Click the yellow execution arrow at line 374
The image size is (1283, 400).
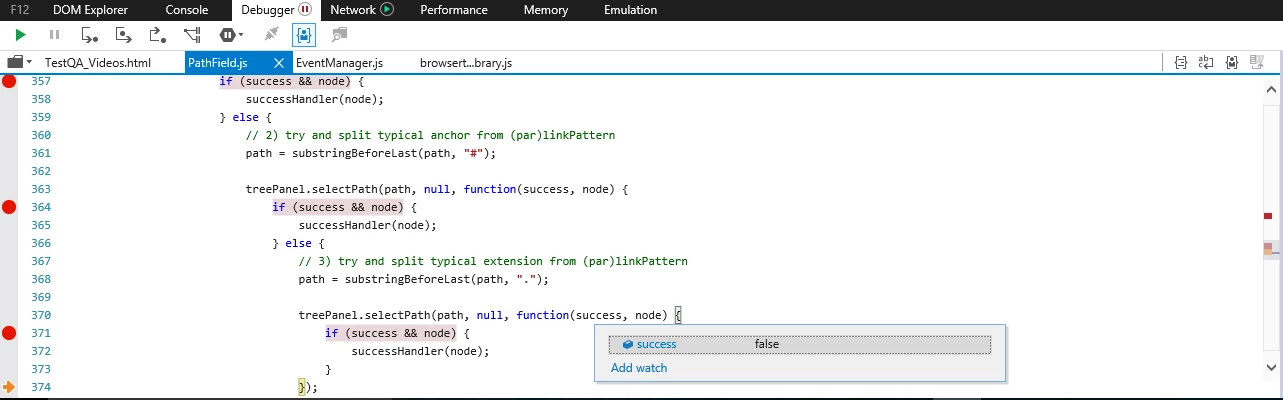click(9, 387)
